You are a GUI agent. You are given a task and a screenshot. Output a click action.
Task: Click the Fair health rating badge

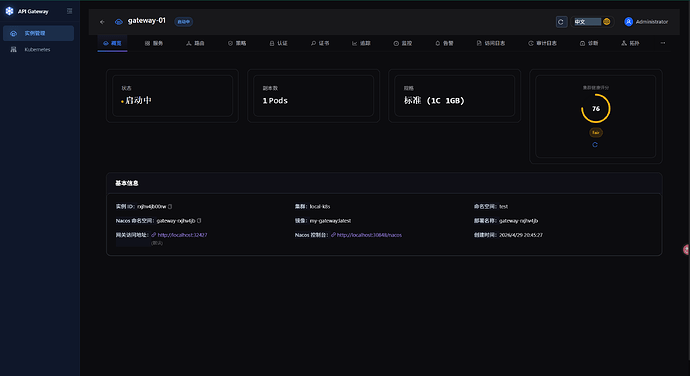point(595,133)
